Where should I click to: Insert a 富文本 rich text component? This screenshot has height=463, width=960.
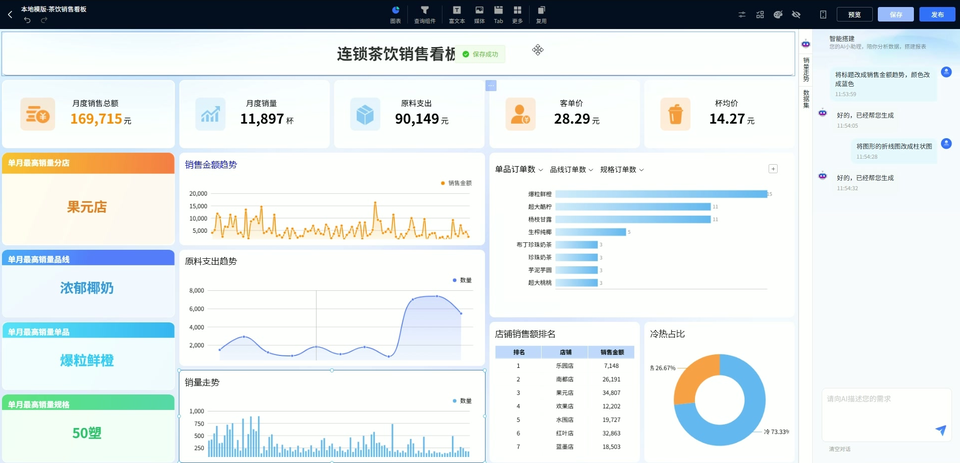point(457,14)
